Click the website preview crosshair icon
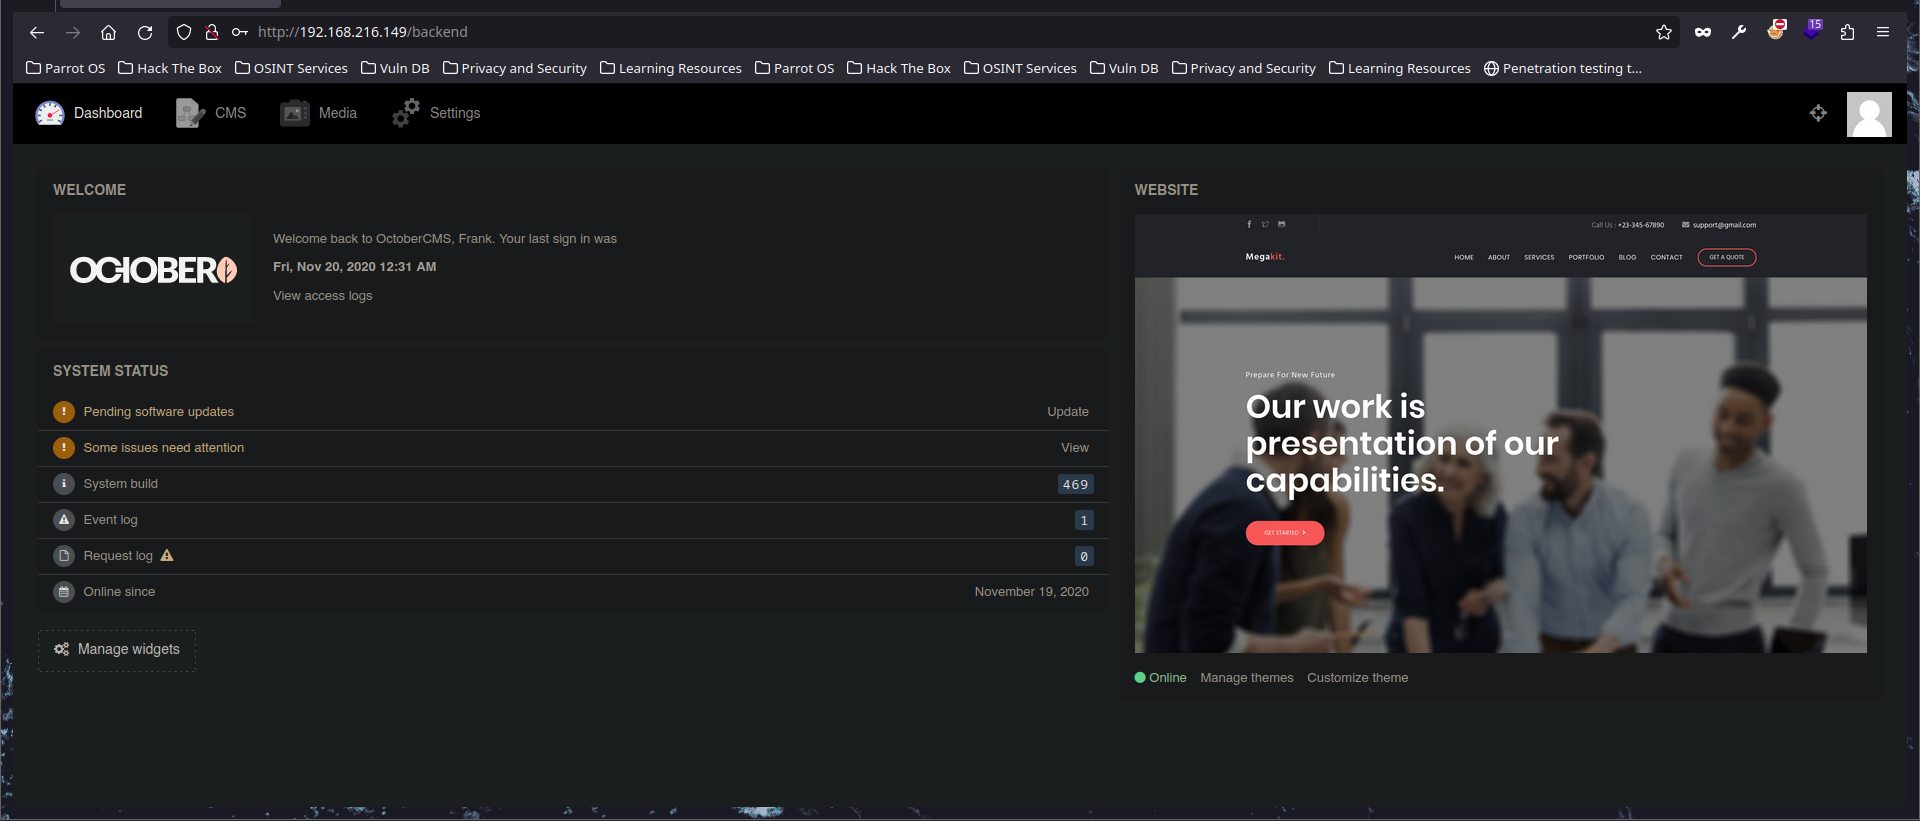This screenshot has height=821, width=1920. click(x=1818, y=113)
